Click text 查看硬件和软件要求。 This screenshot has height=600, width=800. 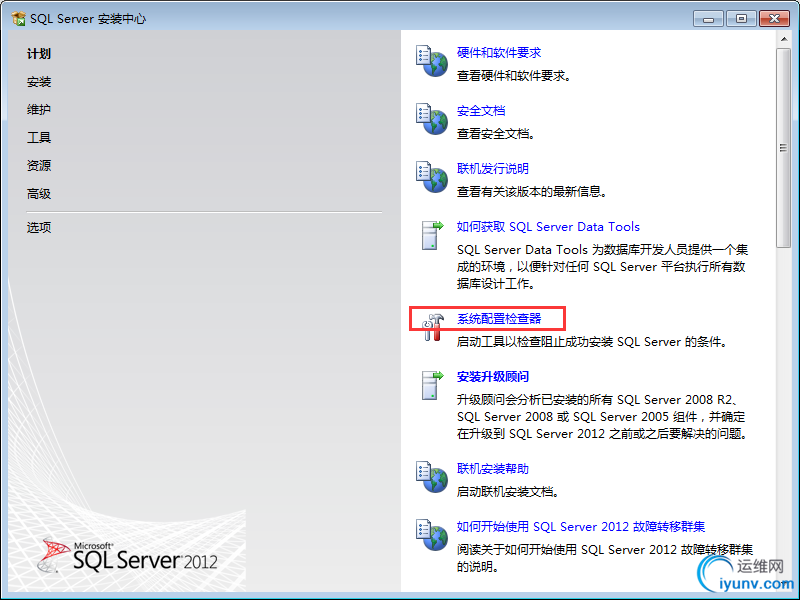(x=514, y=76)
